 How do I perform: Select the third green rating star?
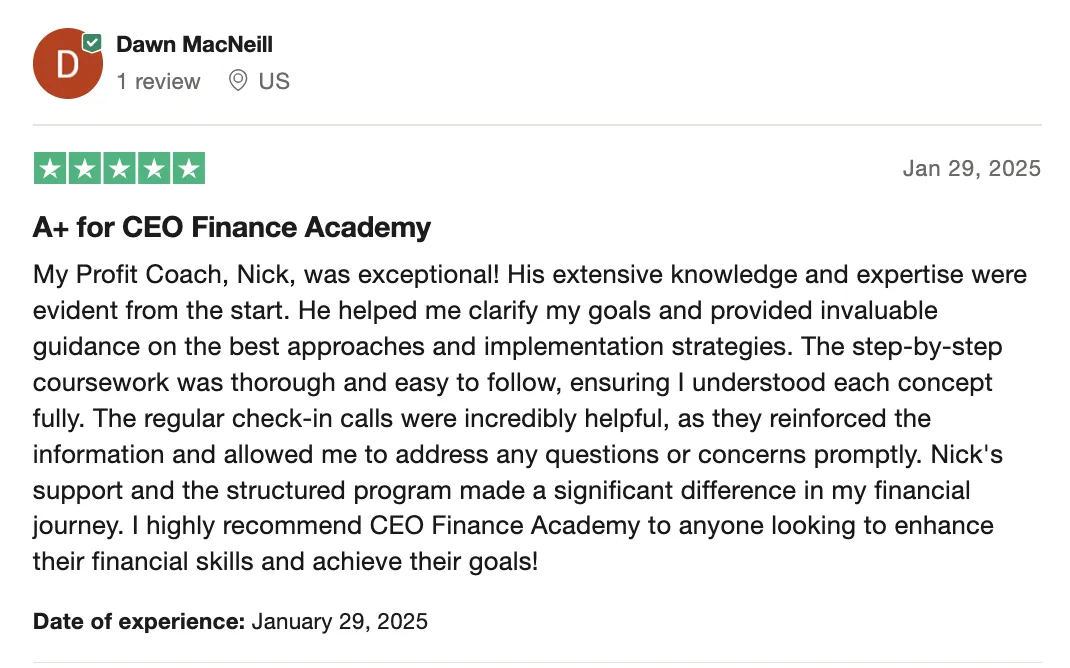coord(119,169)
